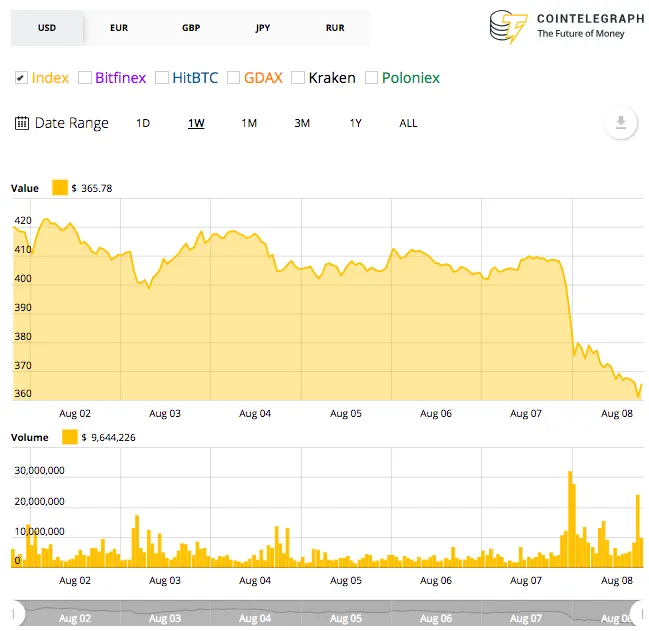Switch to the RUR currency tab
The width and height of the screenshot is (649, 631).
[335, 28]
